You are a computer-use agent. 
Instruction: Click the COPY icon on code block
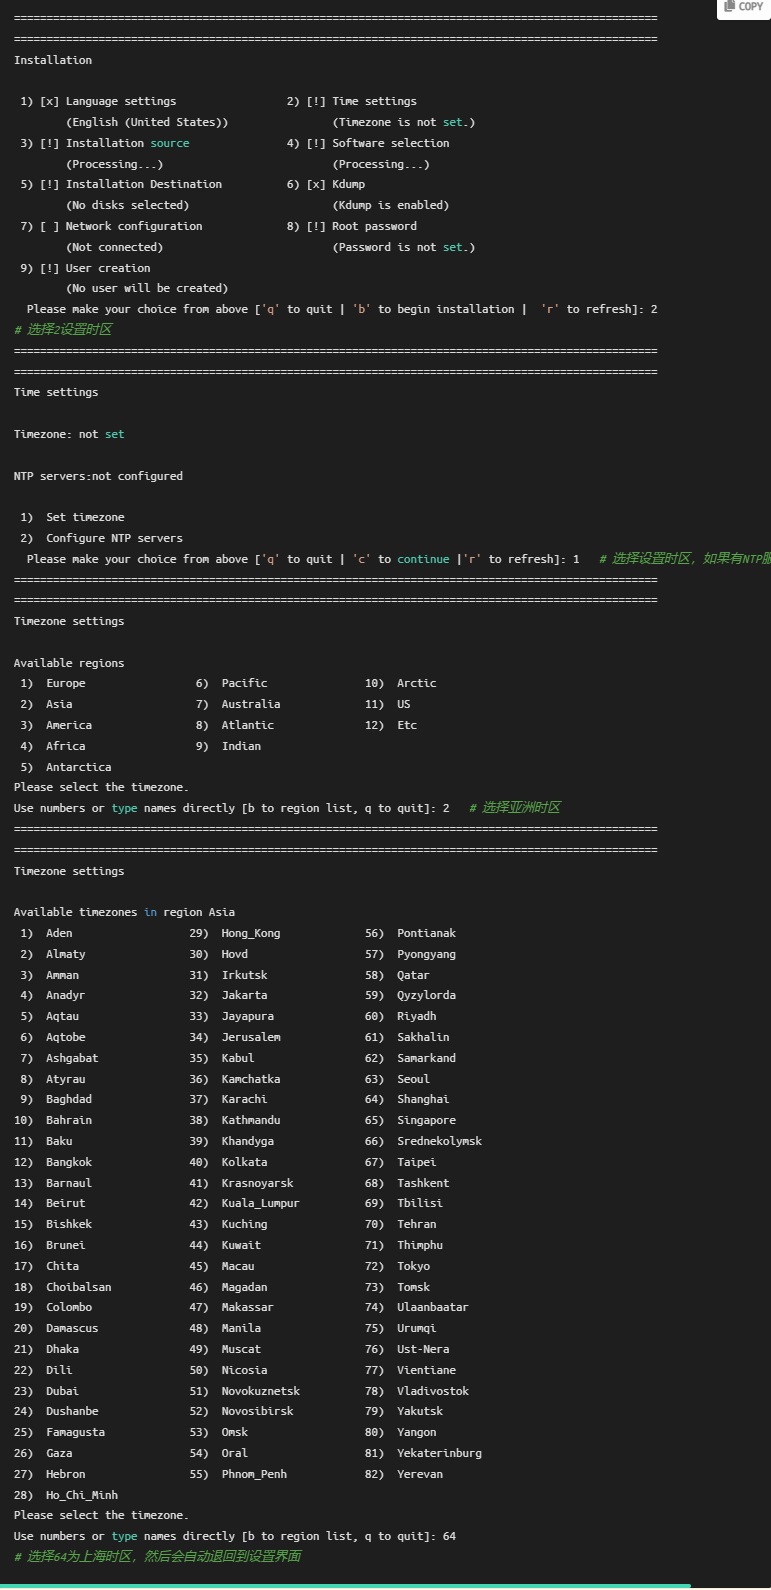(744, 7)
